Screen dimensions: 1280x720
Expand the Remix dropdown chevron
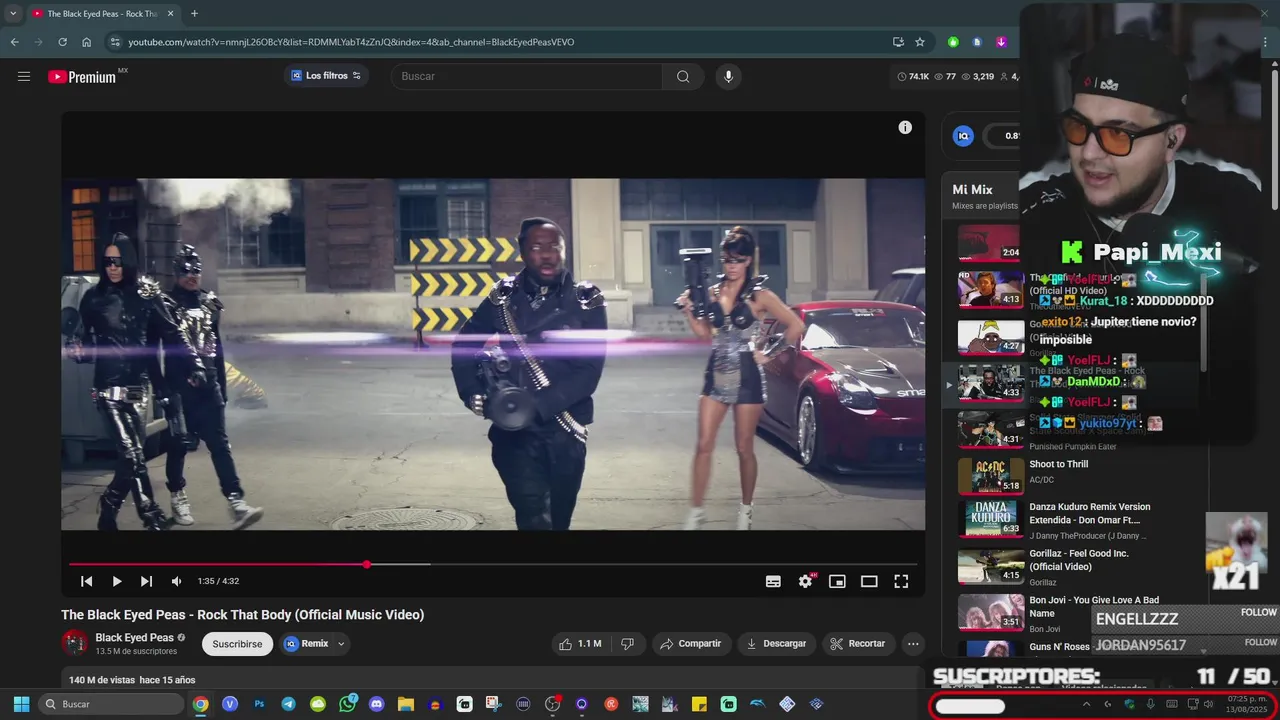click(x=341, y=644)
